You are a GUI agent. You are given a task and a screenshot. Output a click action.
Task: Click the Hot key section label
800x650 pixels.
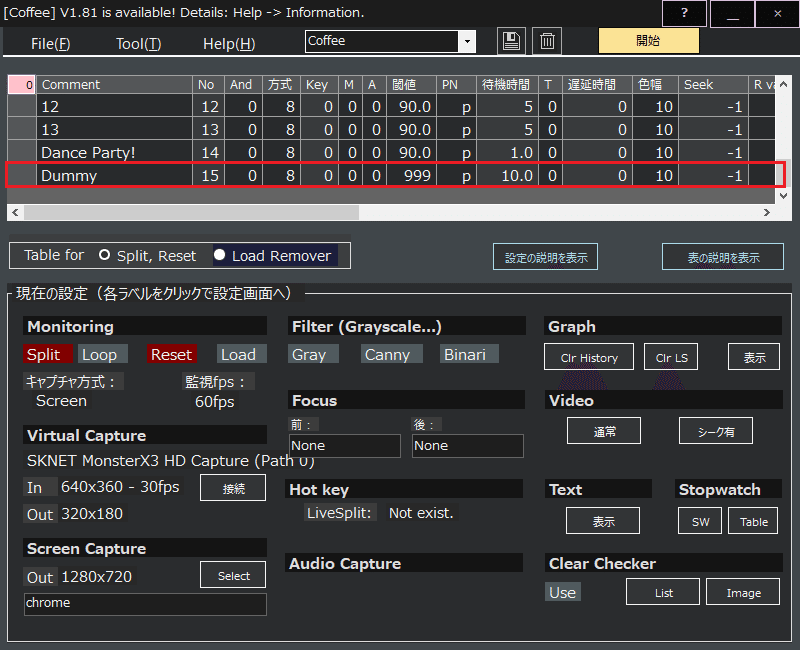405,489
